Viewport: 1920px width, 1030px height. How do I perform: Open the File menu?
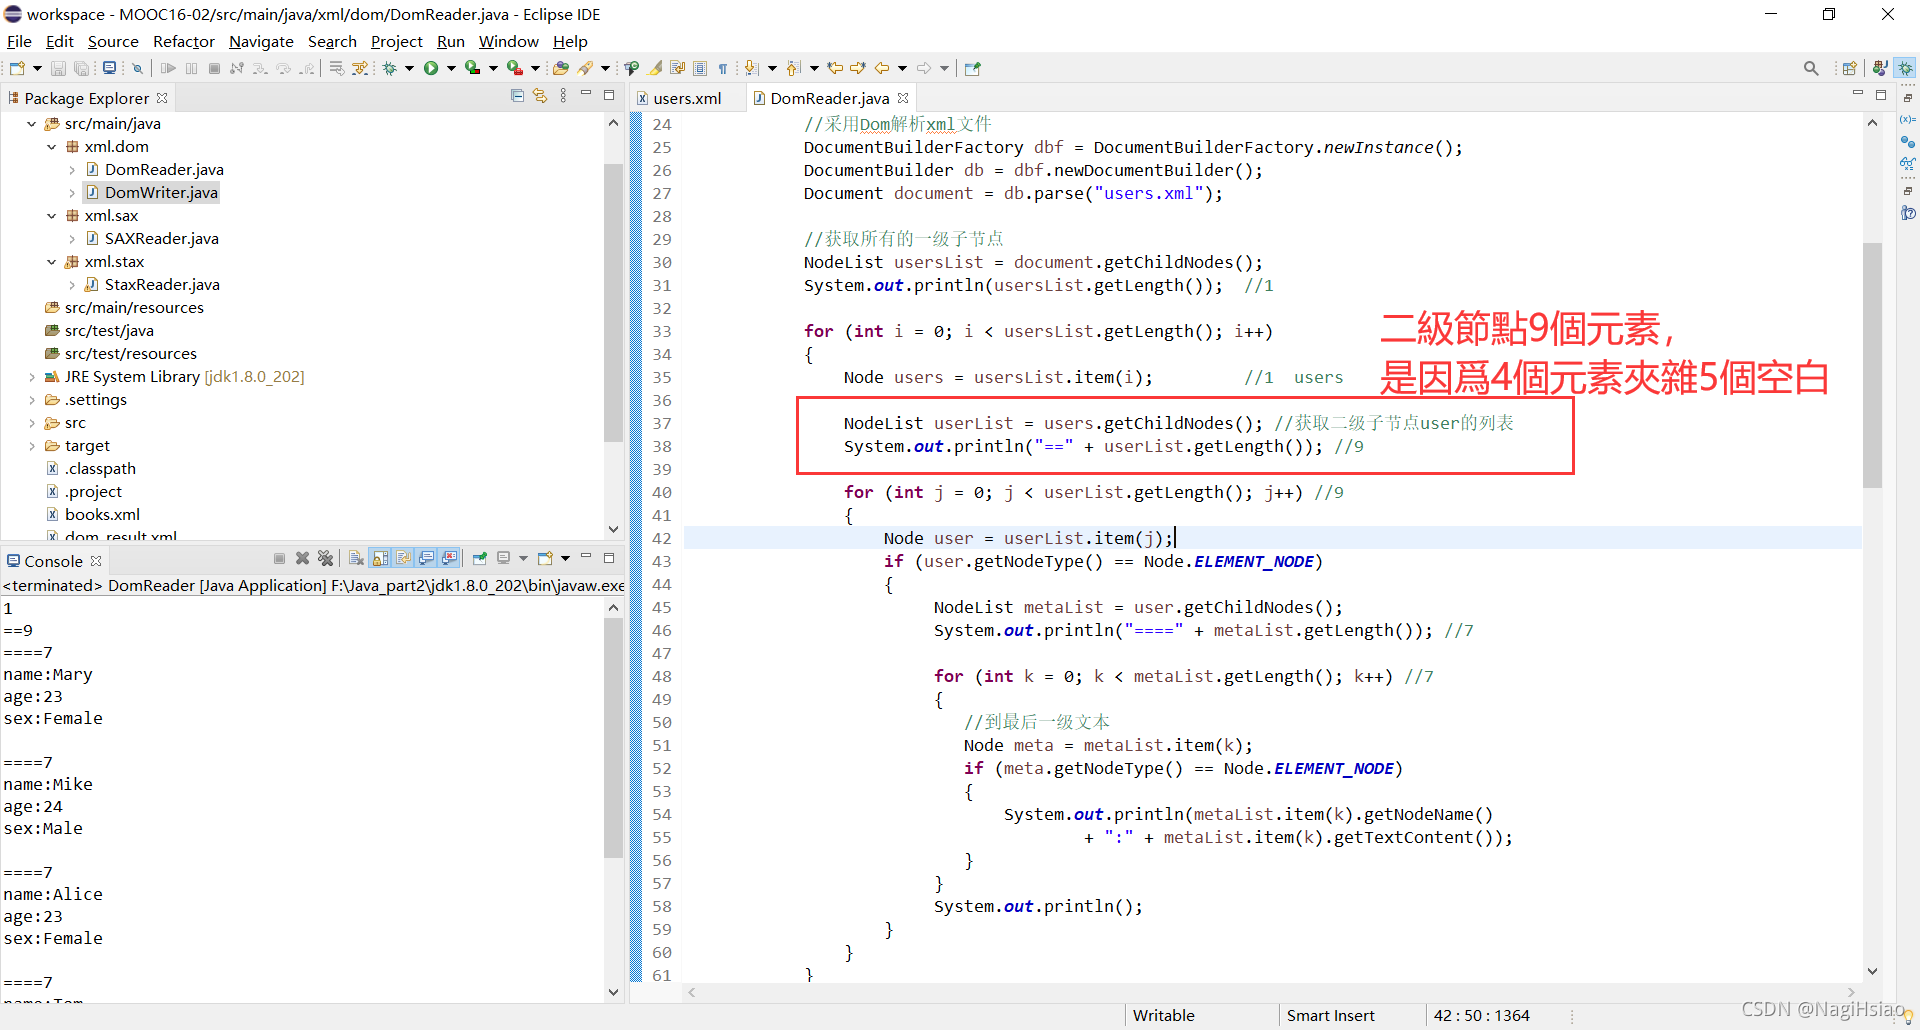(19, 41)
